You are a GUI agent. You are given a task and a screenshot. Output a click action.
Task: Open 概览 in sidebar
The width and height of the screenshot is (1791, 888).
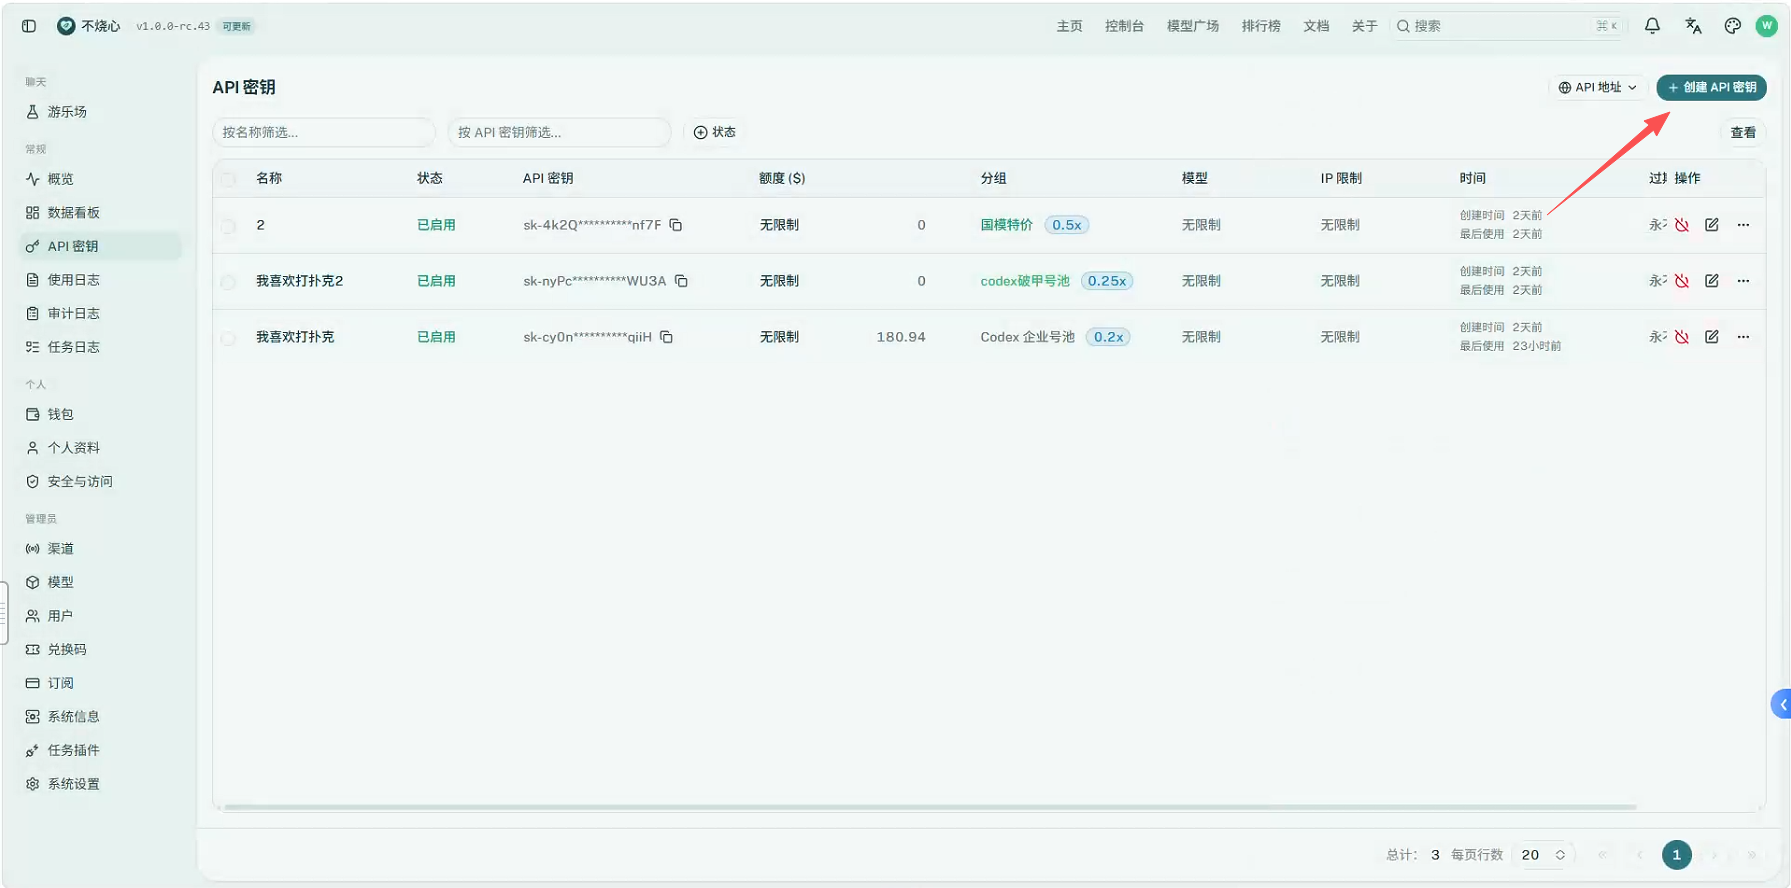pos(101,179)
